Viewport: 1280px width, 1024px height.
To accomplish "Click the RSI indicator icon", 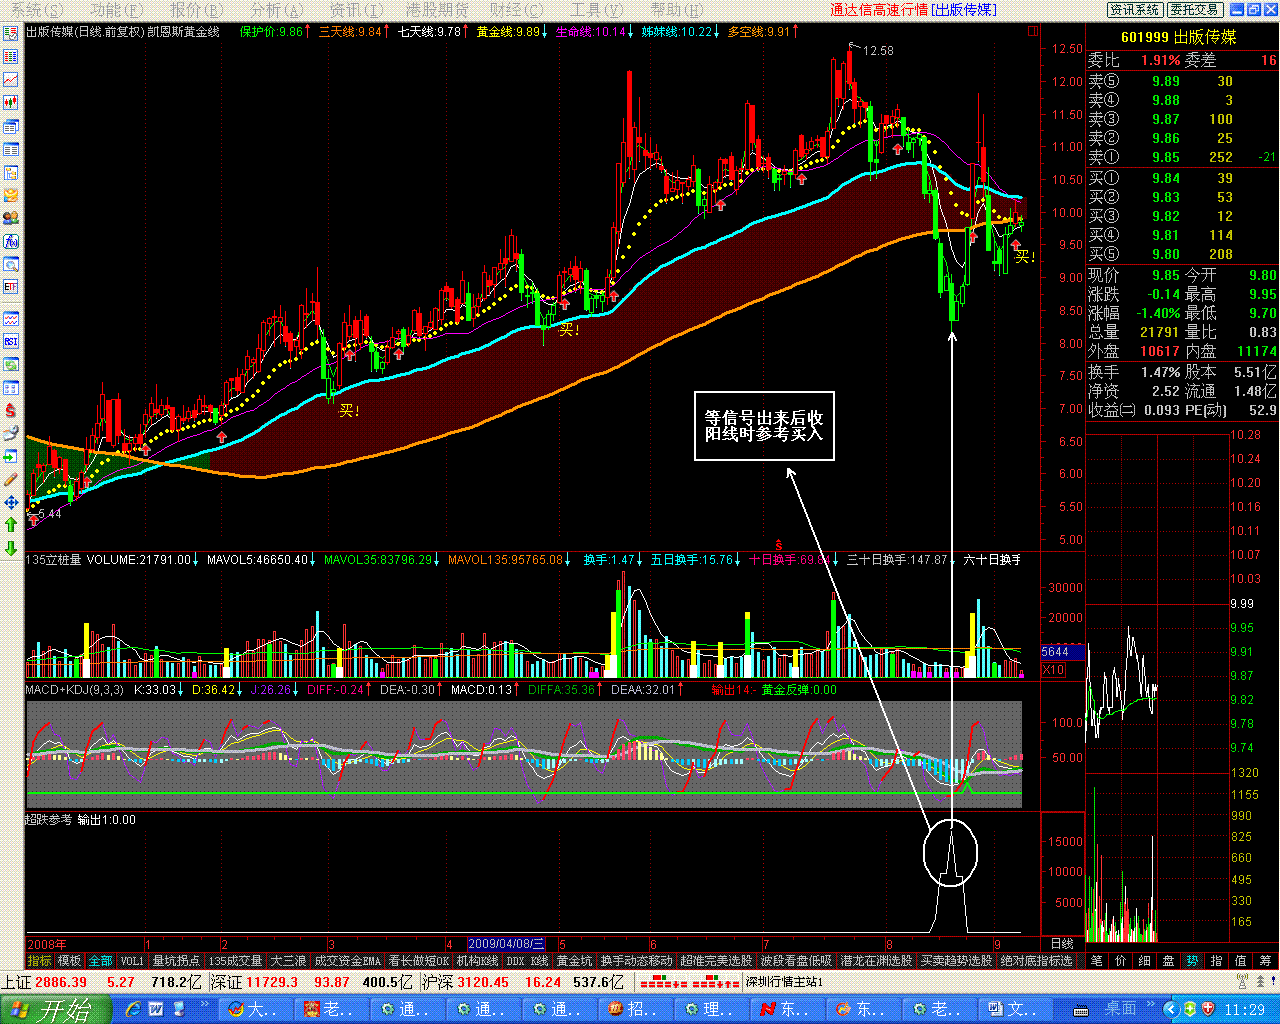I will pyautogui.click(x=11, y=341).
